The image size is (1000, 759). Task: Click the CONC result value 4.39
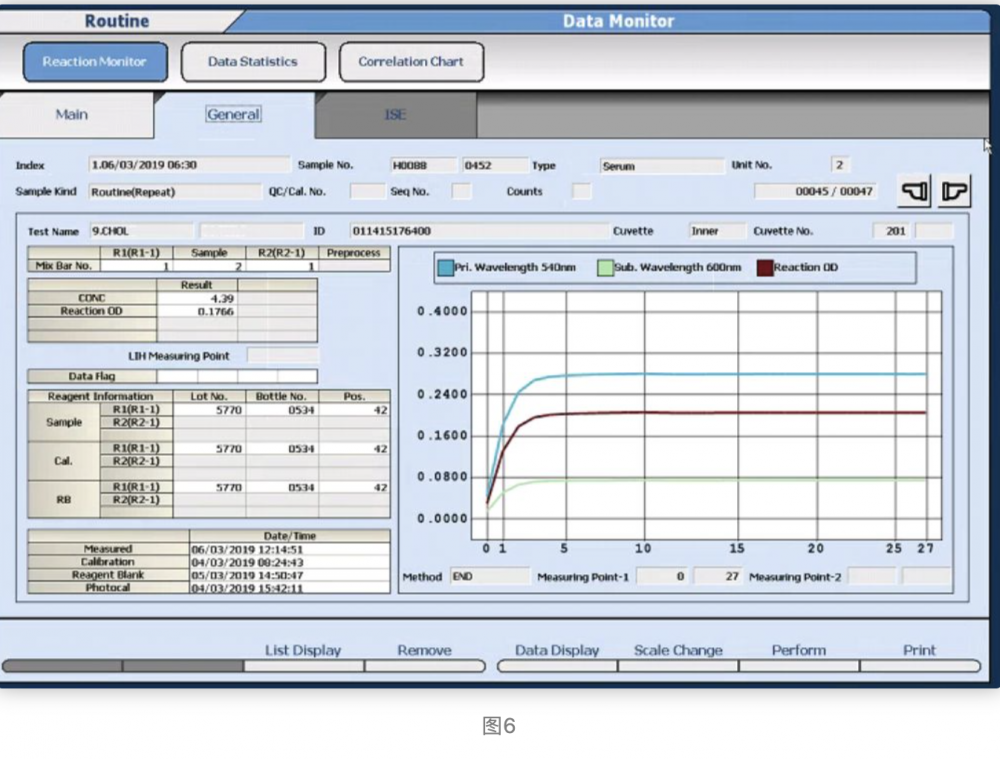pyautogui.click(x=197, y=298)
